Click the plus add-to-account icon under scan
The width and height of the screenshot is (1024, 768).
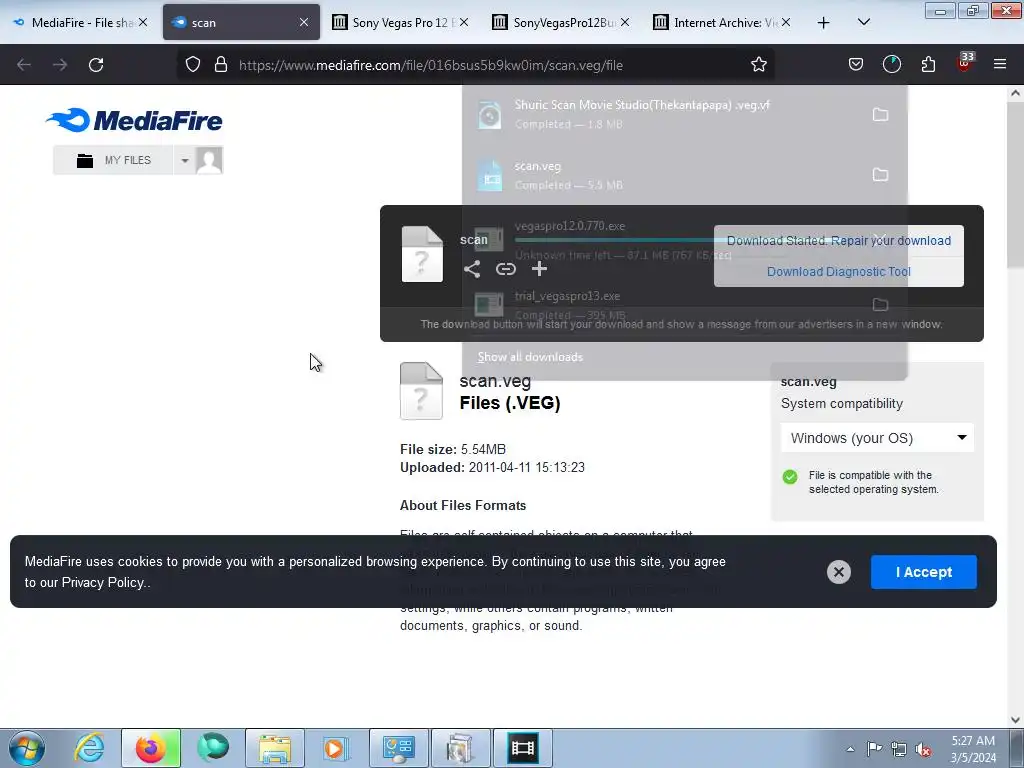(x=539, y=269)
